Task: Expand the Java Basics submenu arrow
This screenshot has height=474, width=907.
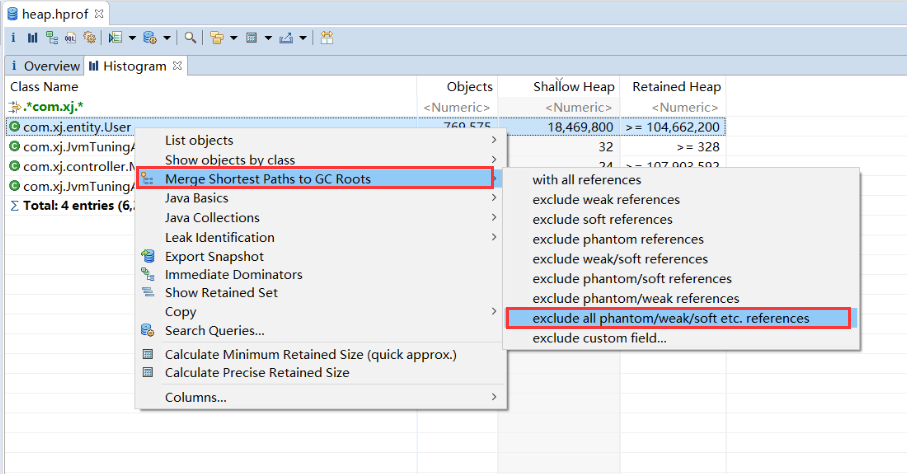Action: click(493, 198)
